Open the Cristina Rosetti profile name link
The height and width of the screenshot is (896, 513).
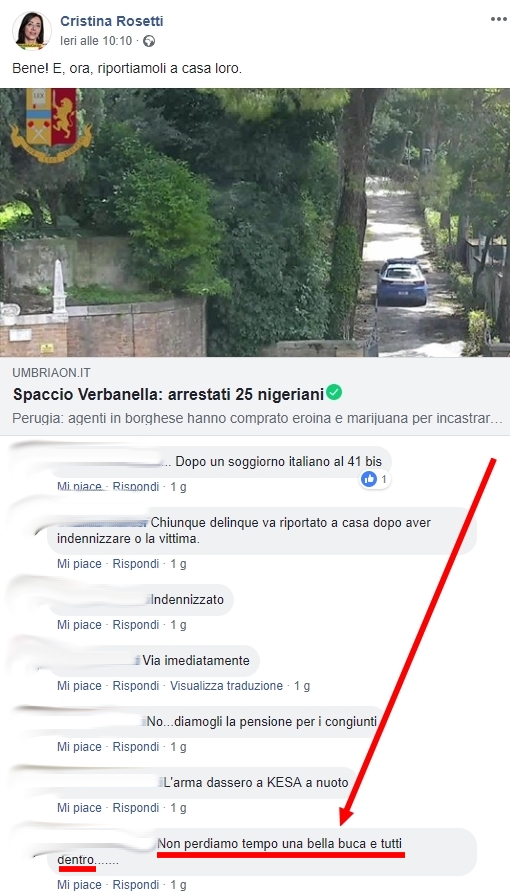(x=111, y=21)
